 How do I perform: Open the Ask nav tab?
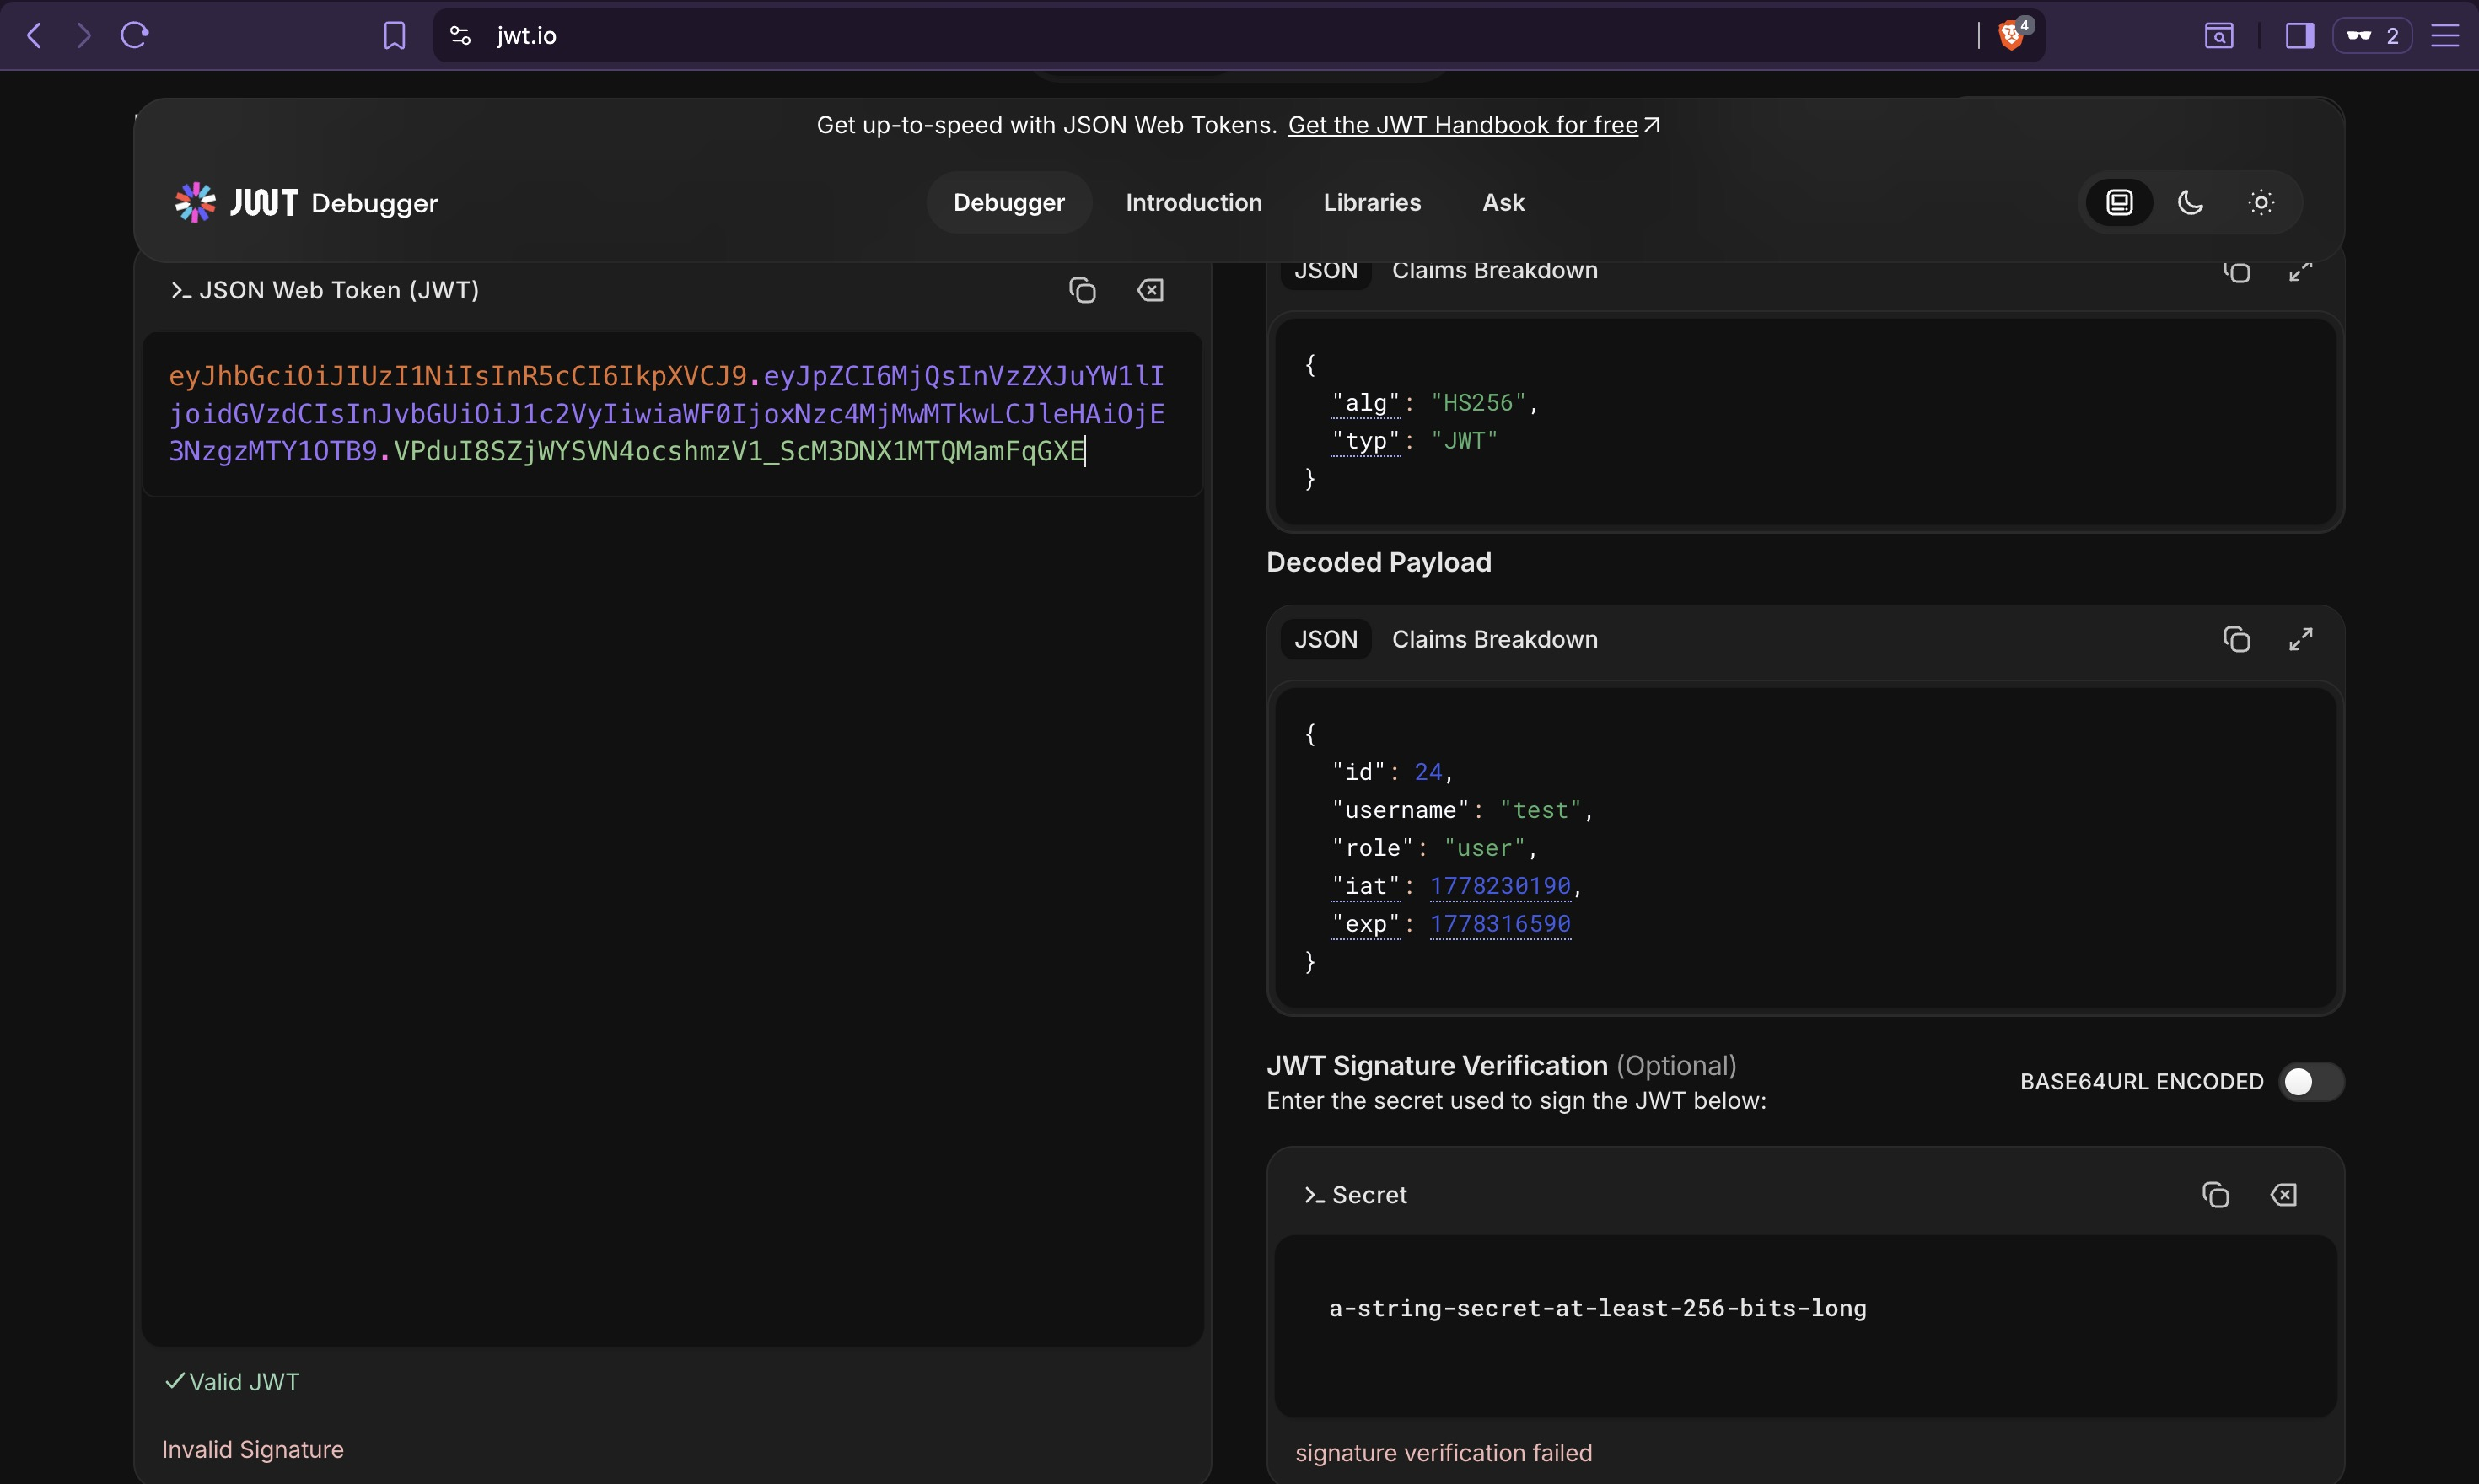[x=1503, y=203]
